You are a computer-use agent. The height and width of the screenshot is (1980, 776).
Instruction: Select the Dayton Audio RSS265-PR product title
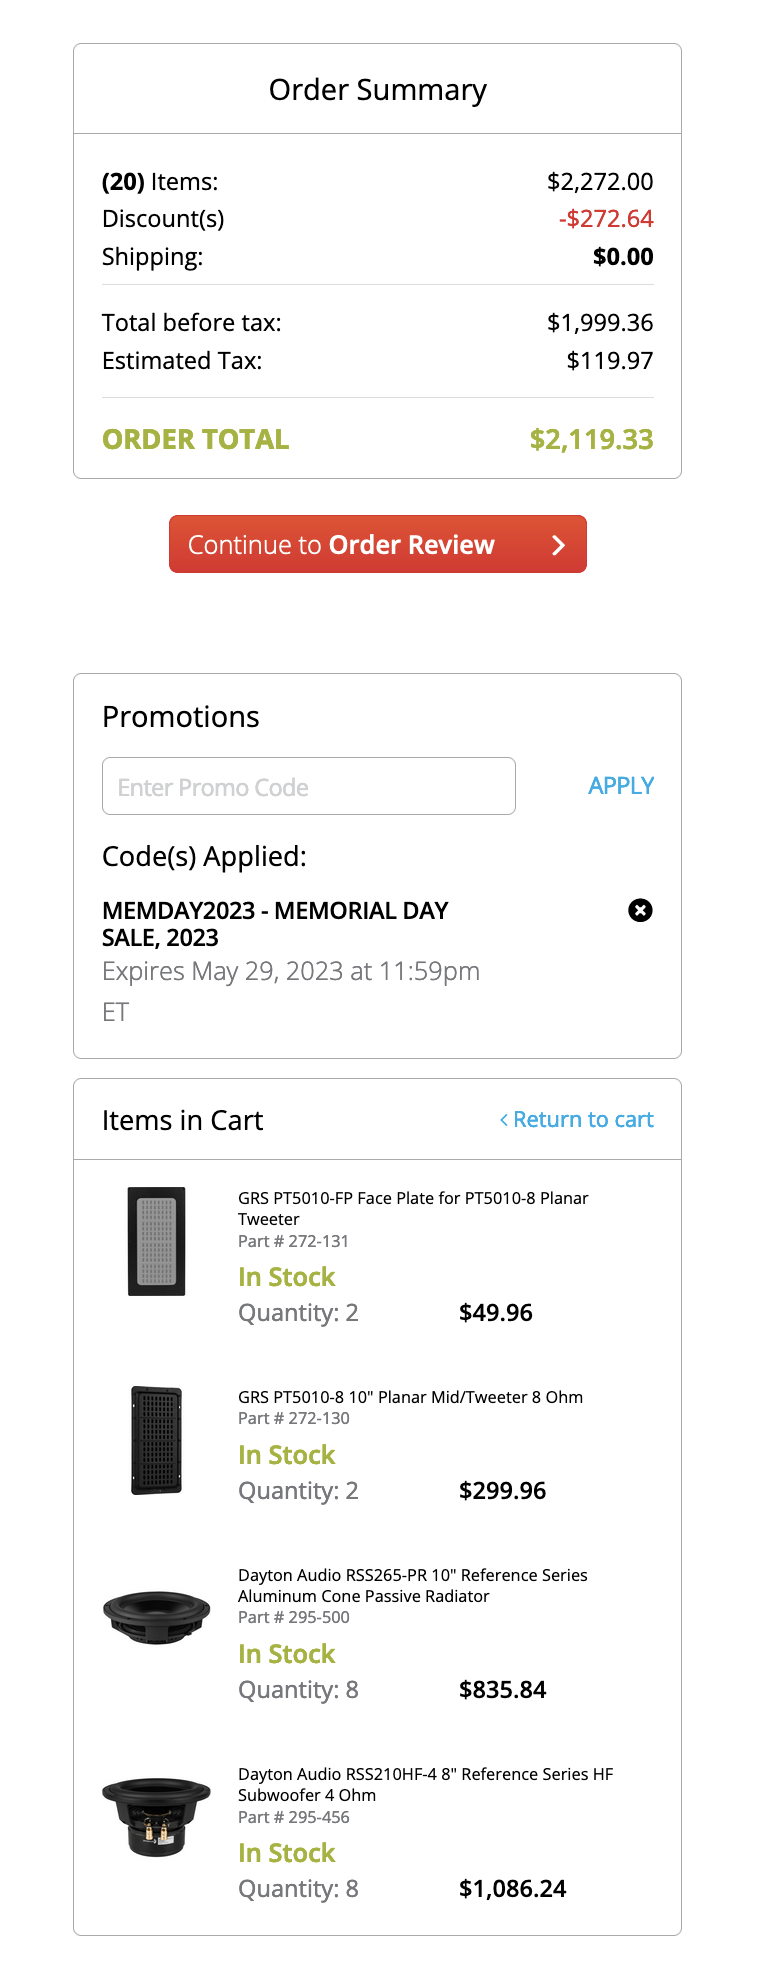(x=413, y=1586)
